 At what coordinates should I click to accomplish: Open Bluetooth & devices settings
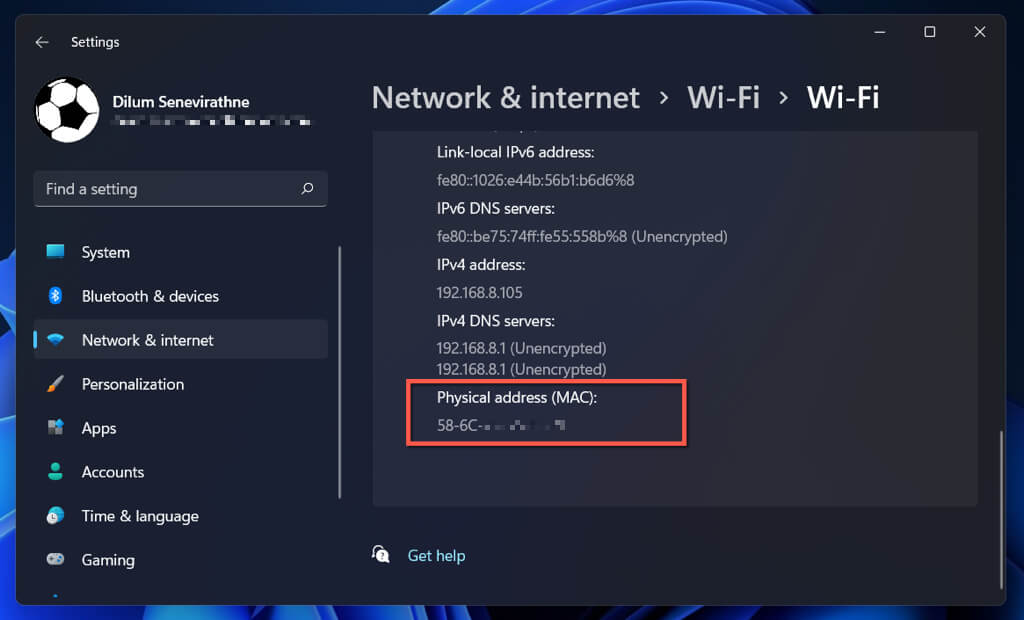(150, 296)
